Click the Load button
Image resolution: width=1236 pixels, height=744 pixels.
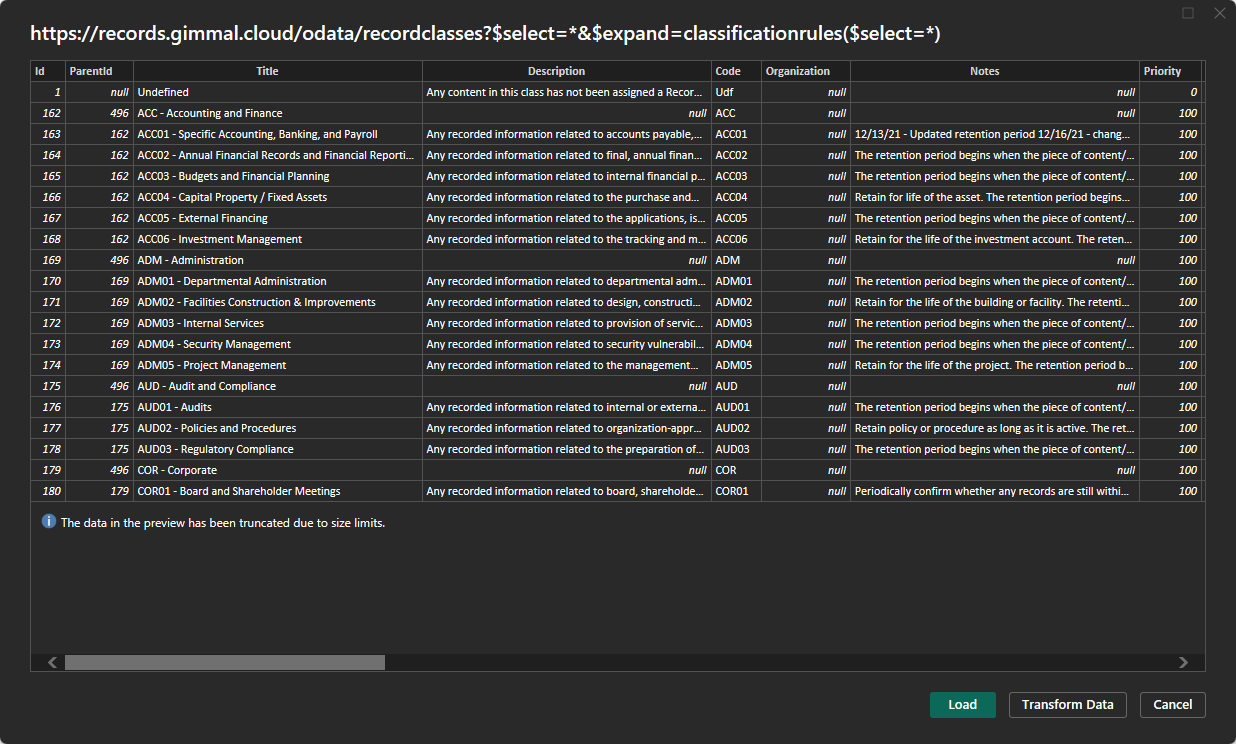click(962, 705)
